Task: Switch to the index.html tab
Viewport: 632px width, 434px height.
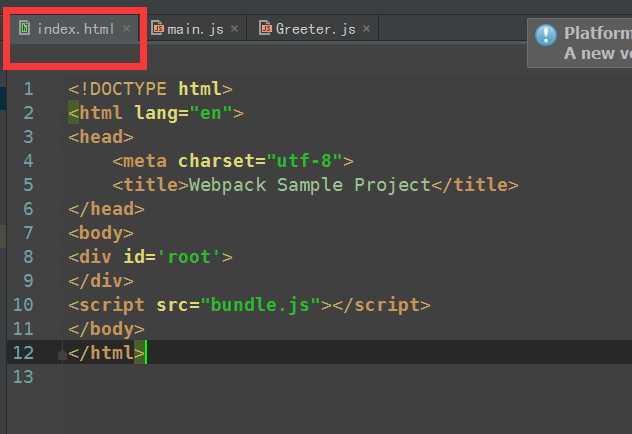Action: coord(75,29)
